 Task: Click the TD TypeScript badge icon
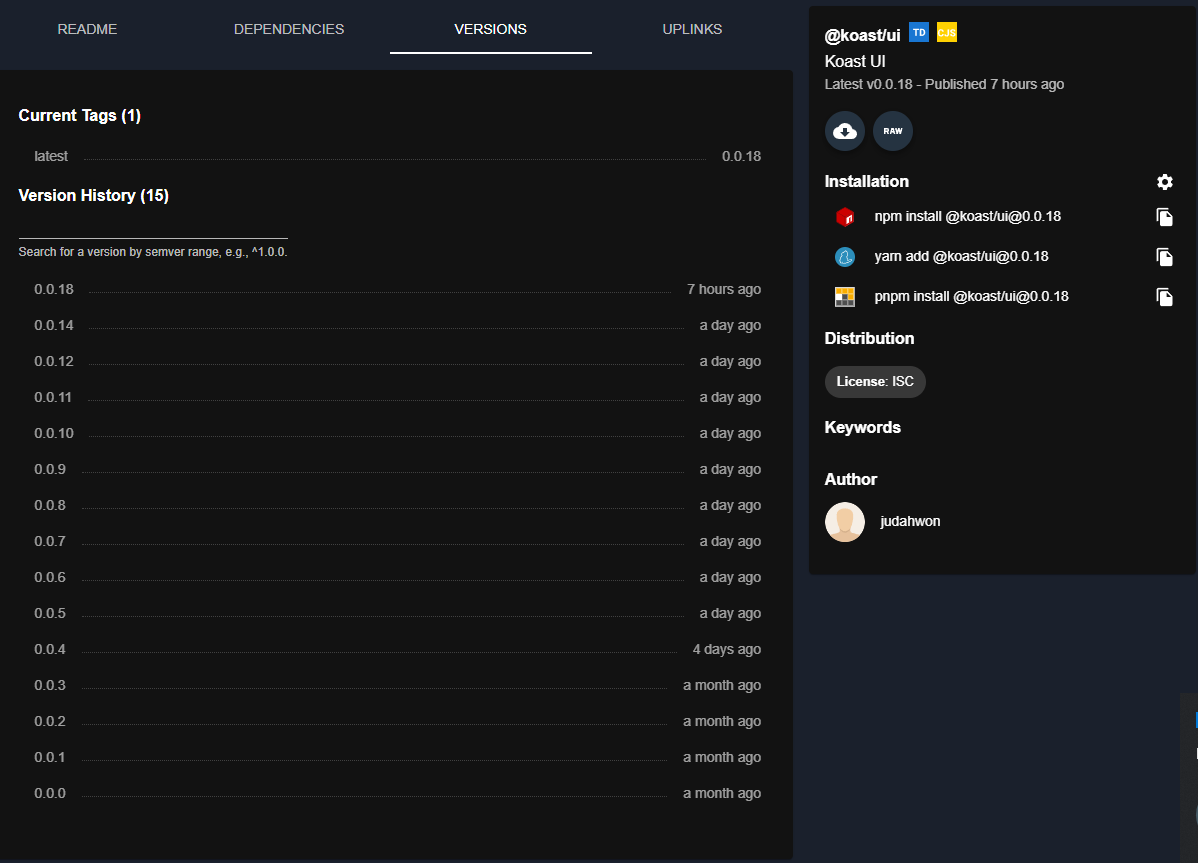point(919,33)
